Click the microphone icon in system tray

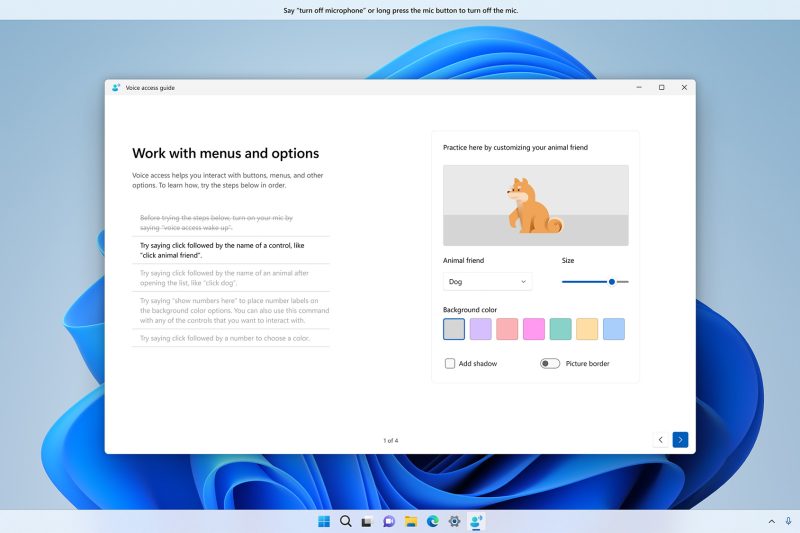tap(788, 521)
